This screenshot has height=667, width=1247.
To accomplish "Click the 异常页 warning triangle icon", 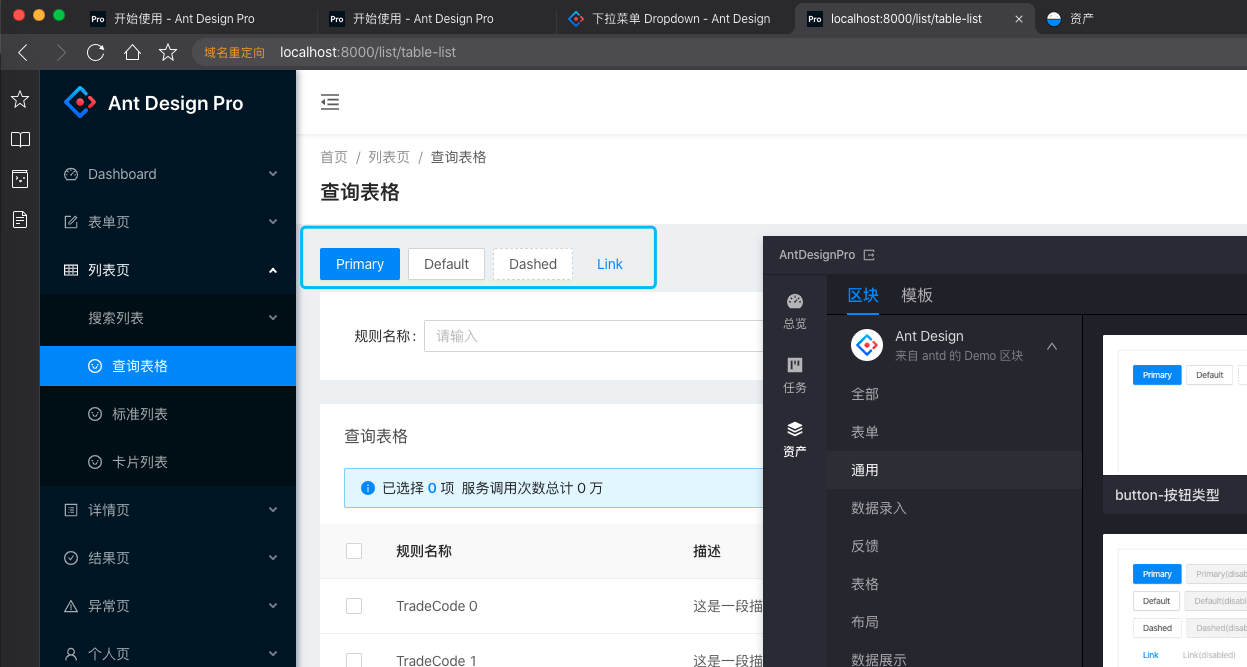I will click(x=71, y=606).
